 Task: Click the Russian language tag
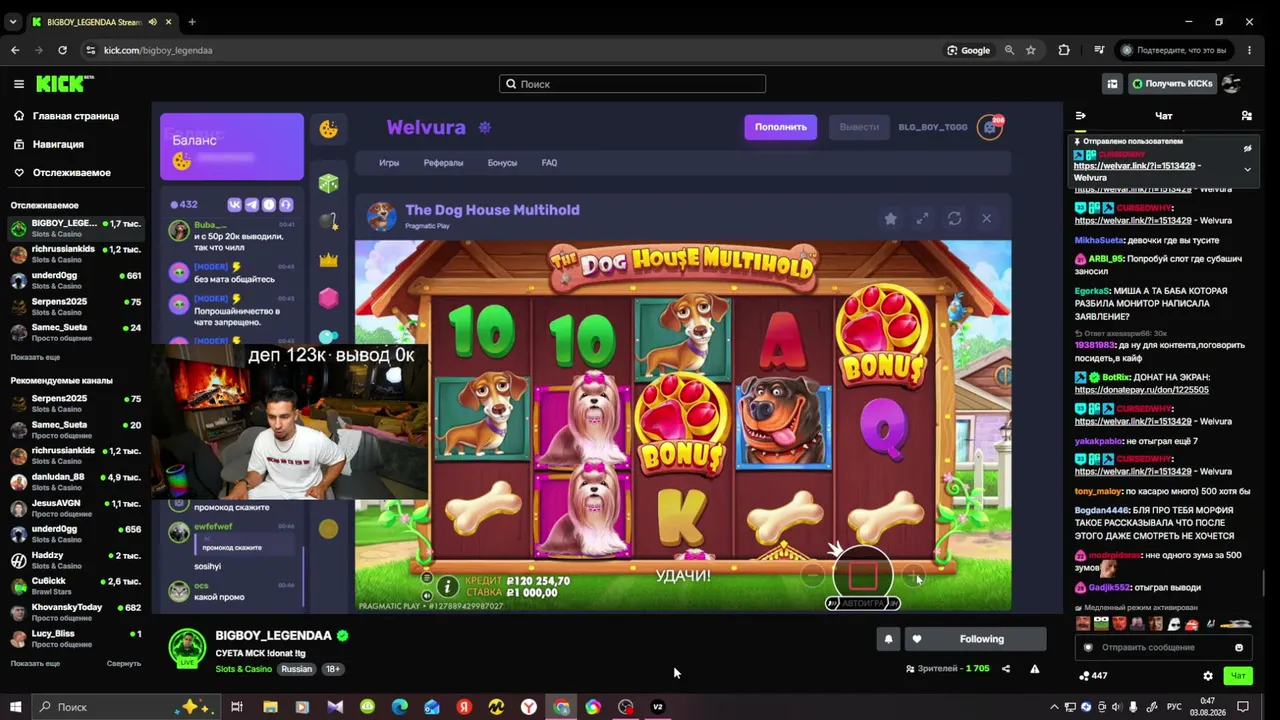[x=296, y=669]
